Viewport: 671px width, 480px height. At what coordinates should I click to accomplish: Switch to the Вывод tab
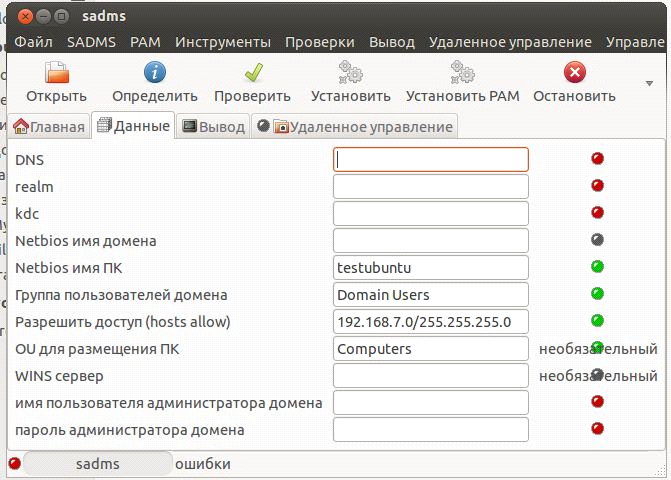coord(213,127)
